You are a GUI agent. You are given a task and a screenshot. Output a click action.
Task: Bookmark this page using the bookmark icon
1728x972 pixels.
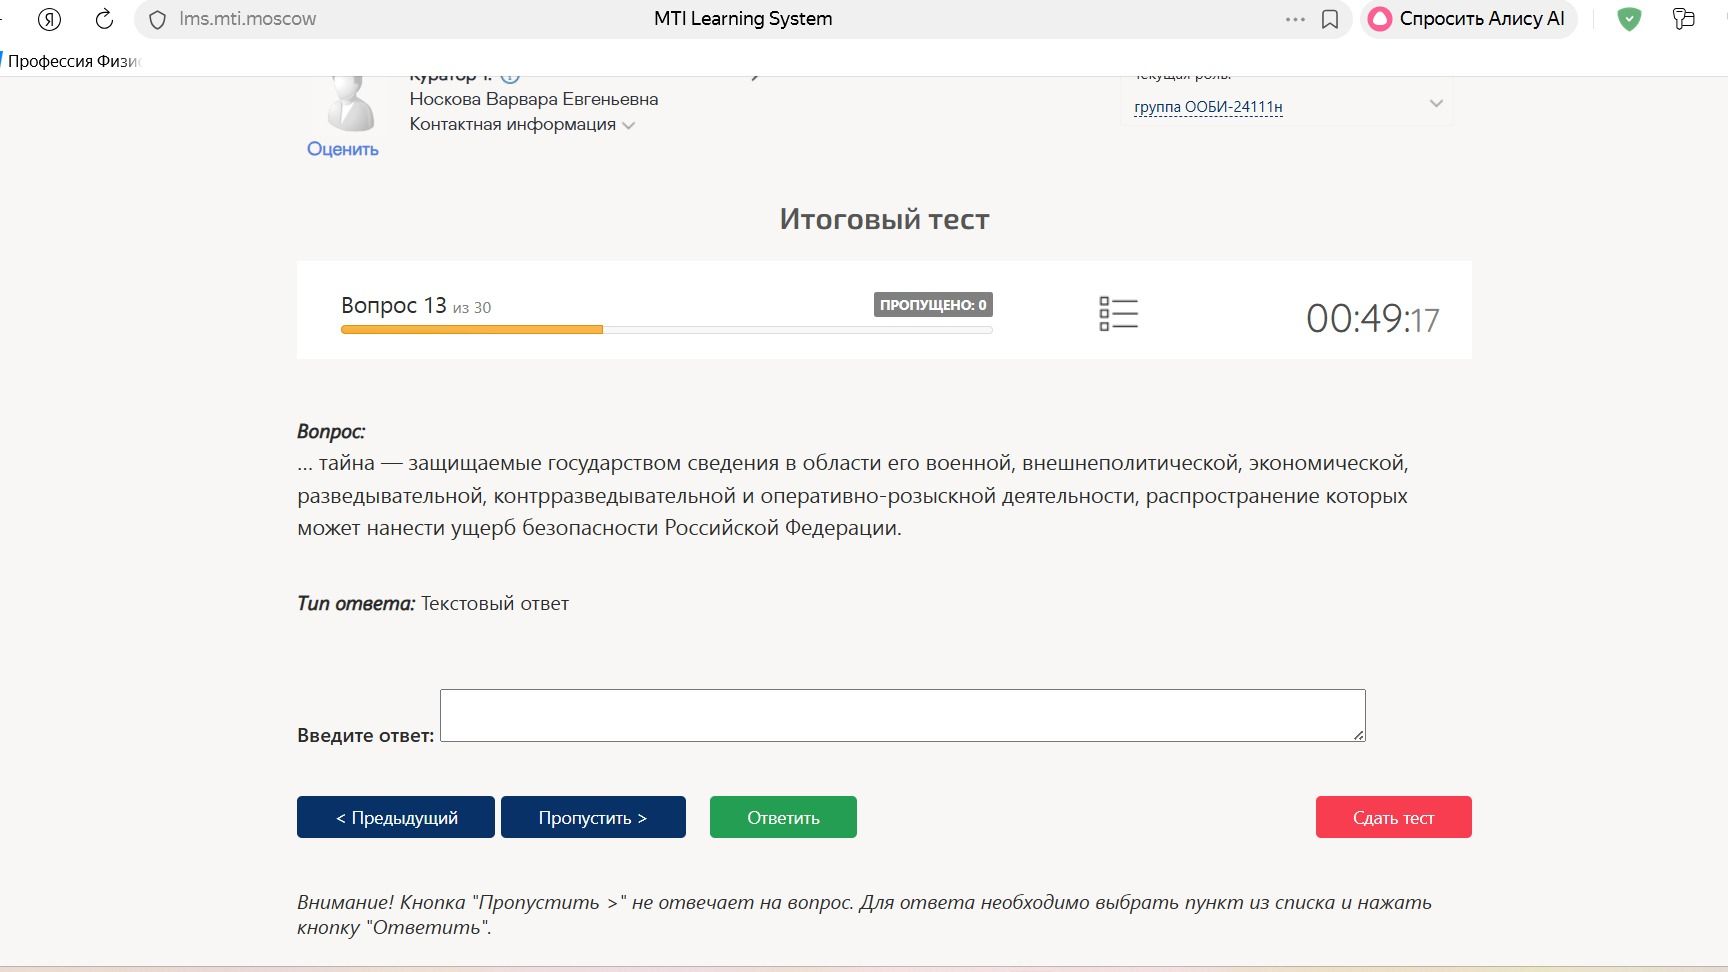pos(1330,20)
